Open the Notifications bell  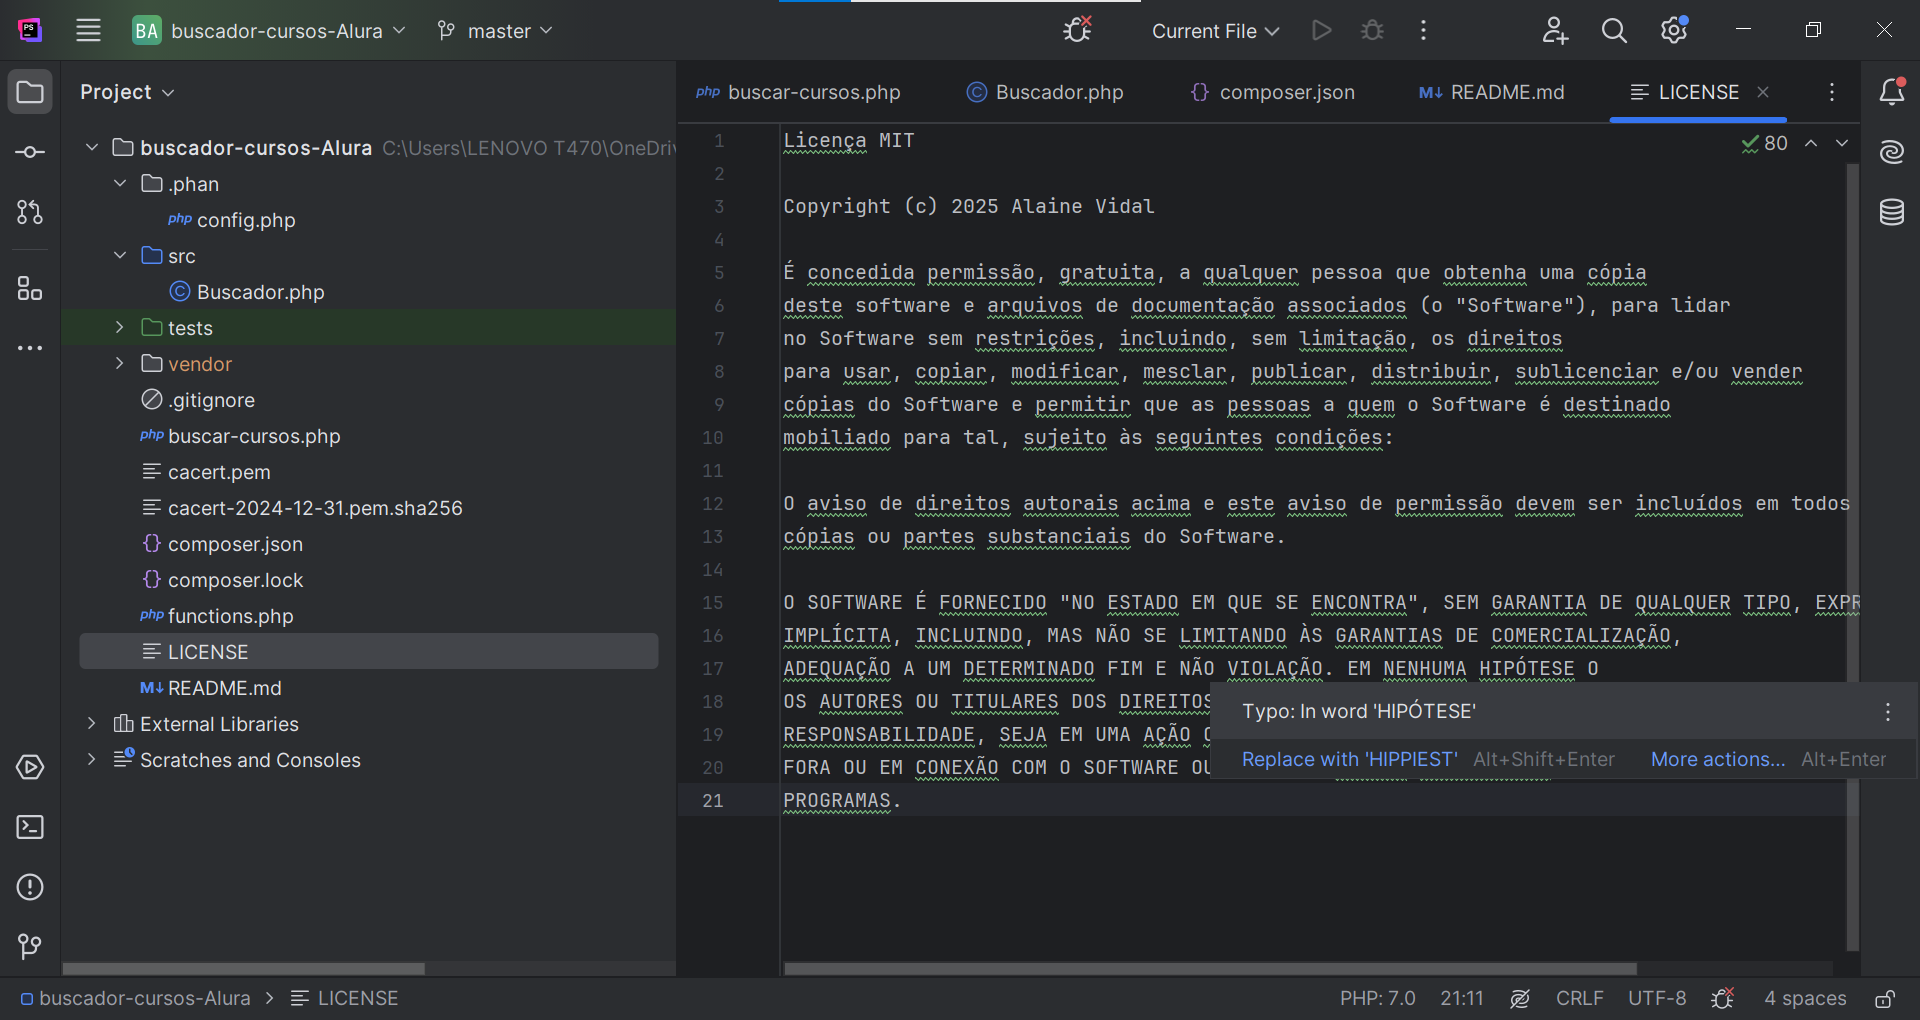pos(1891,92)
